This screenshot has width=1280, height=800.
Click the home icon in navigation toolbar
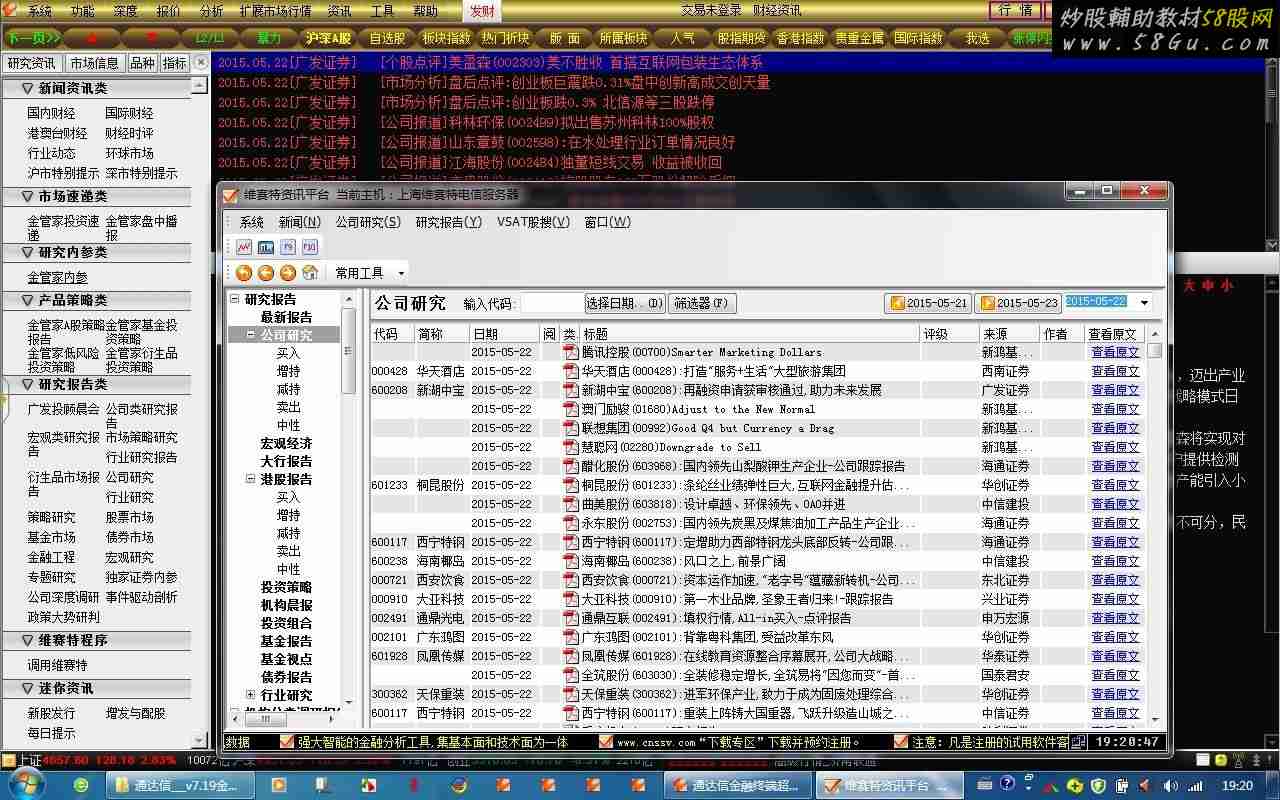tap(310, 273)
